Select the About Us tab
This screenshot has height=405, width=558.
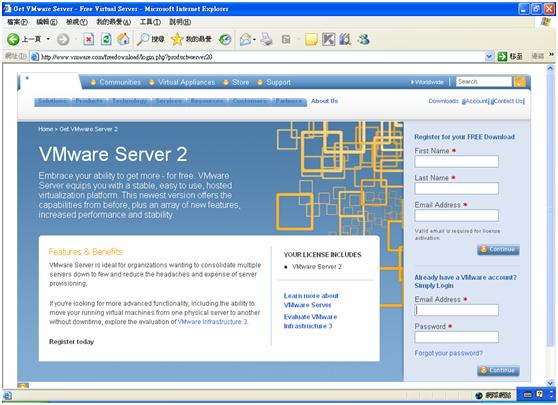coord(324,101)
